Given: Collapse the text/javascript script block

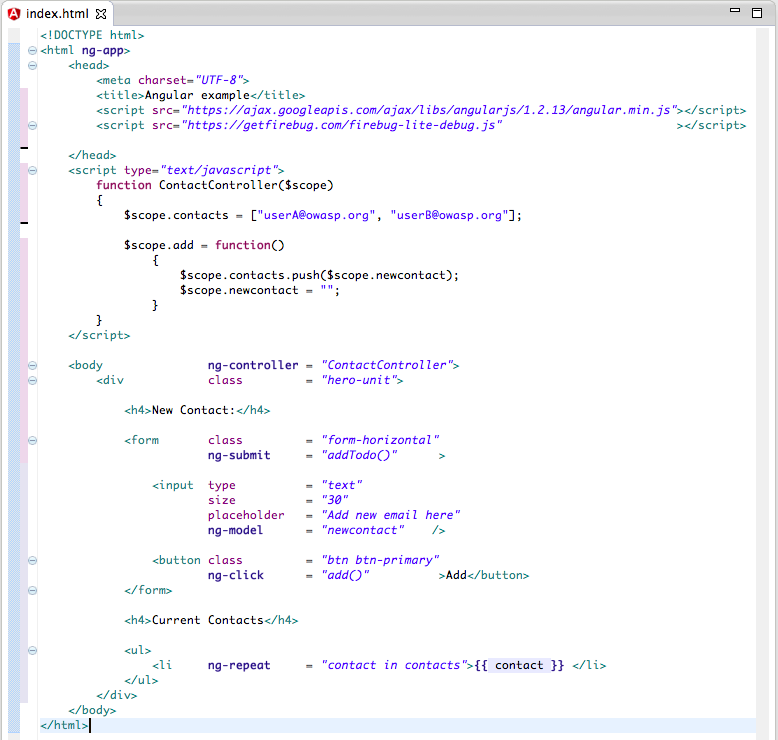Looking at the screenshot, I should pos(33,170).
